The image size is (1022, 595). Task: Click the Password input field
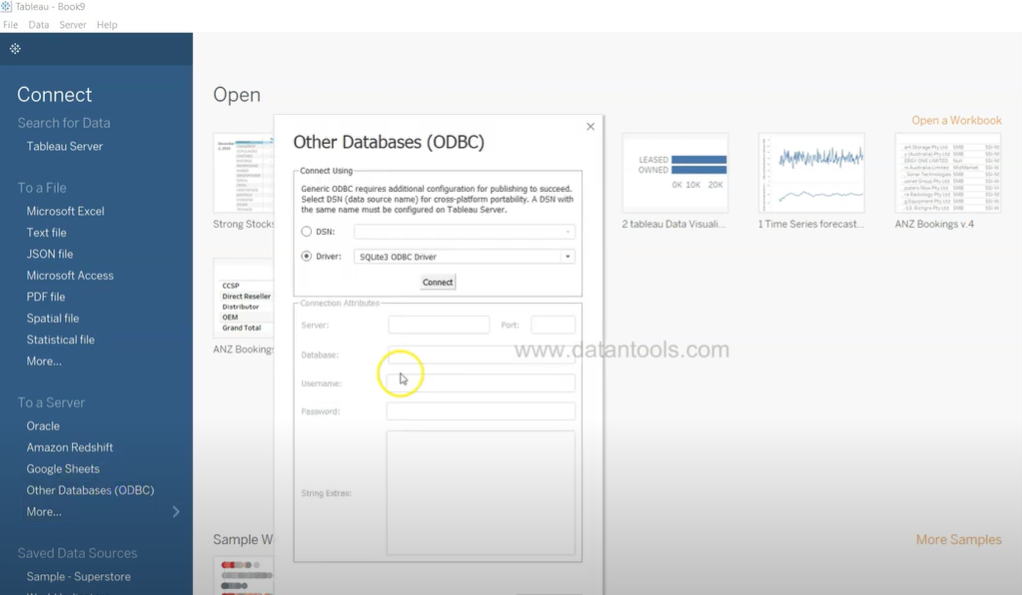481,411
